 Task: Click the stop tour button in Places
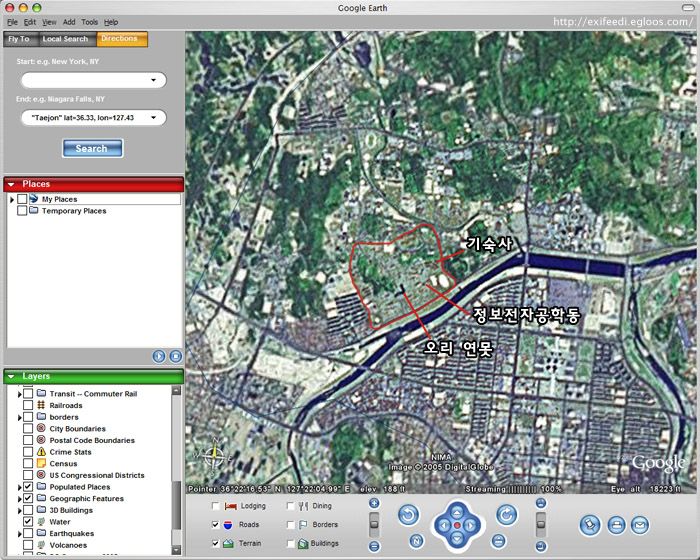(x=176, y=356)
